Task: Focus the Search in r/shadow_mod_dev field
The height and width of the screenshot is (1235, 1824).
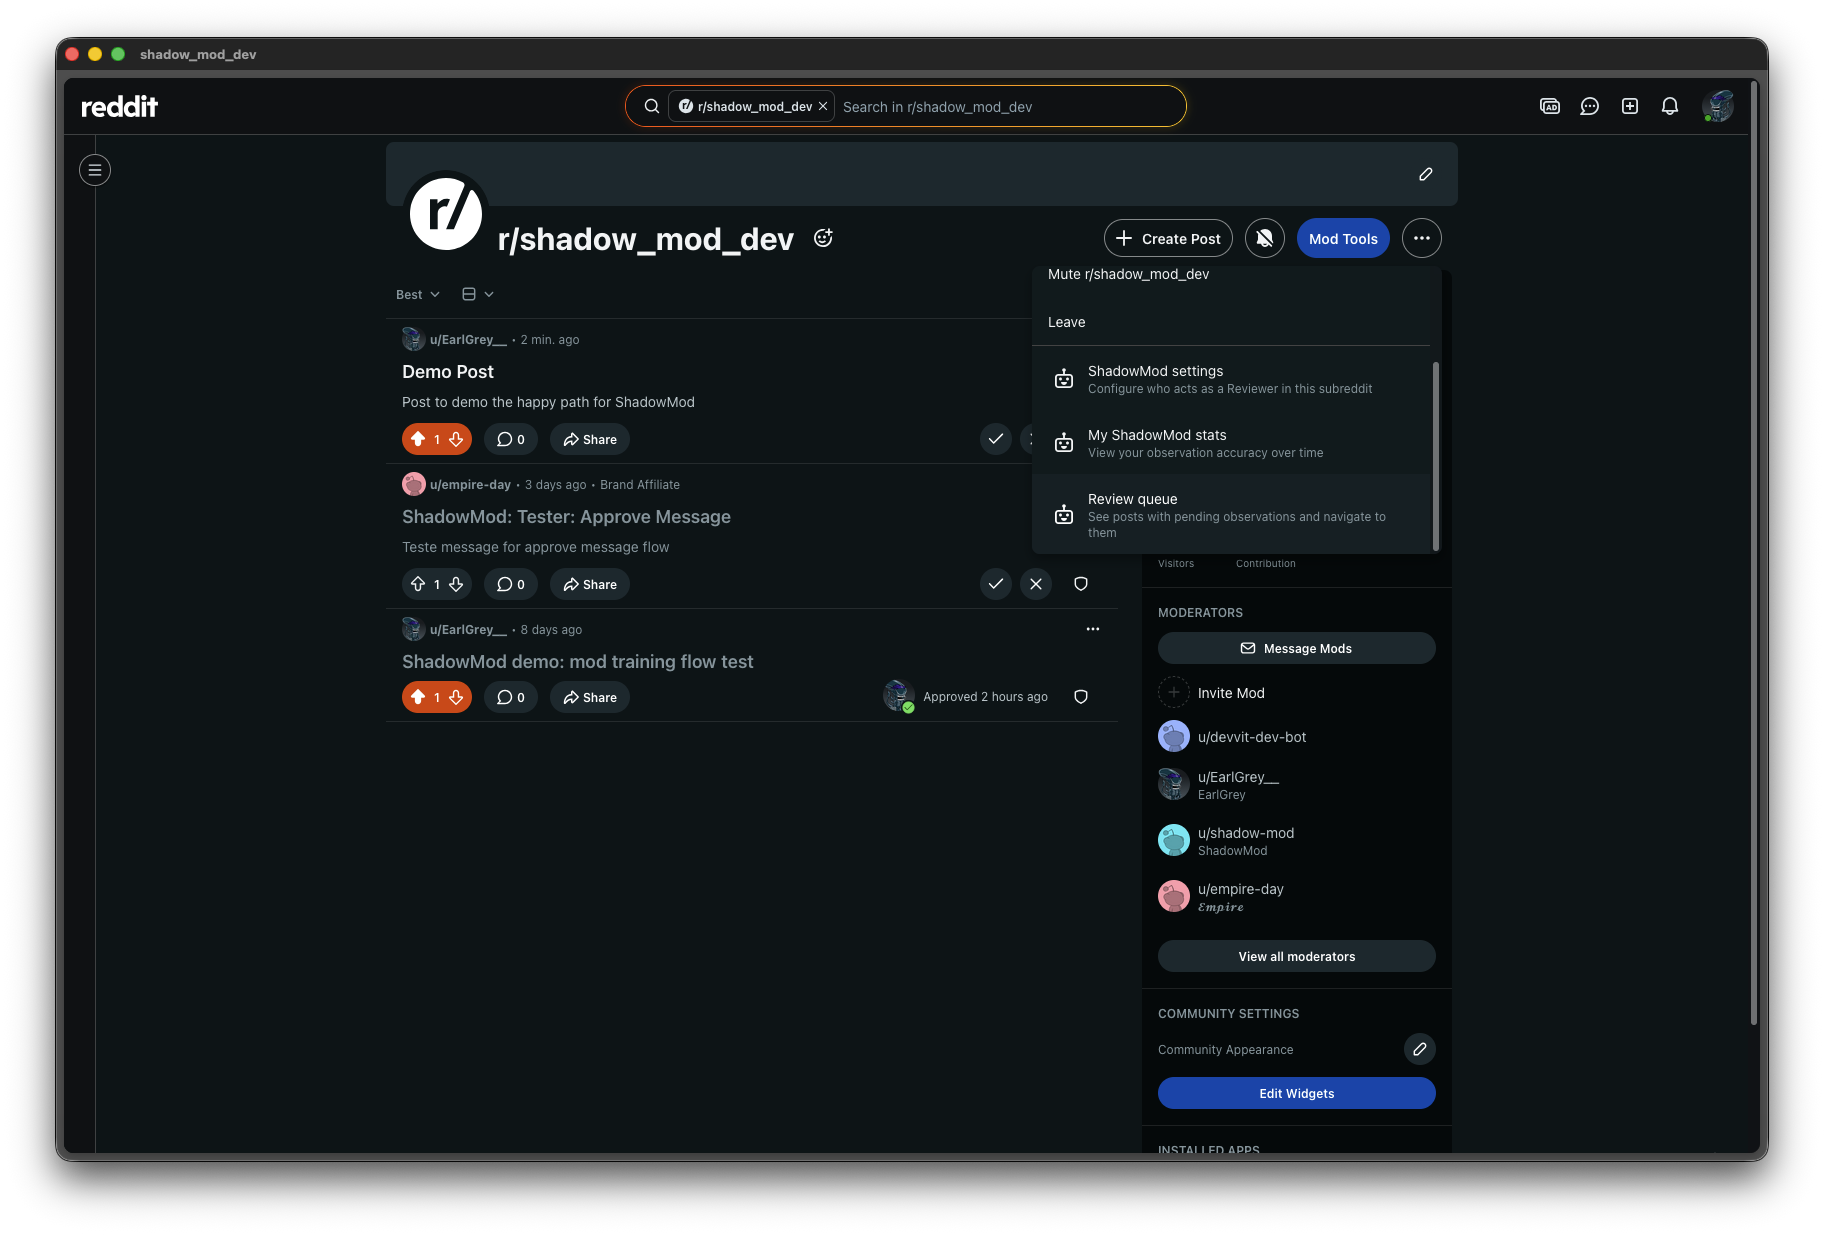Action: click(x=1006, y=106)
